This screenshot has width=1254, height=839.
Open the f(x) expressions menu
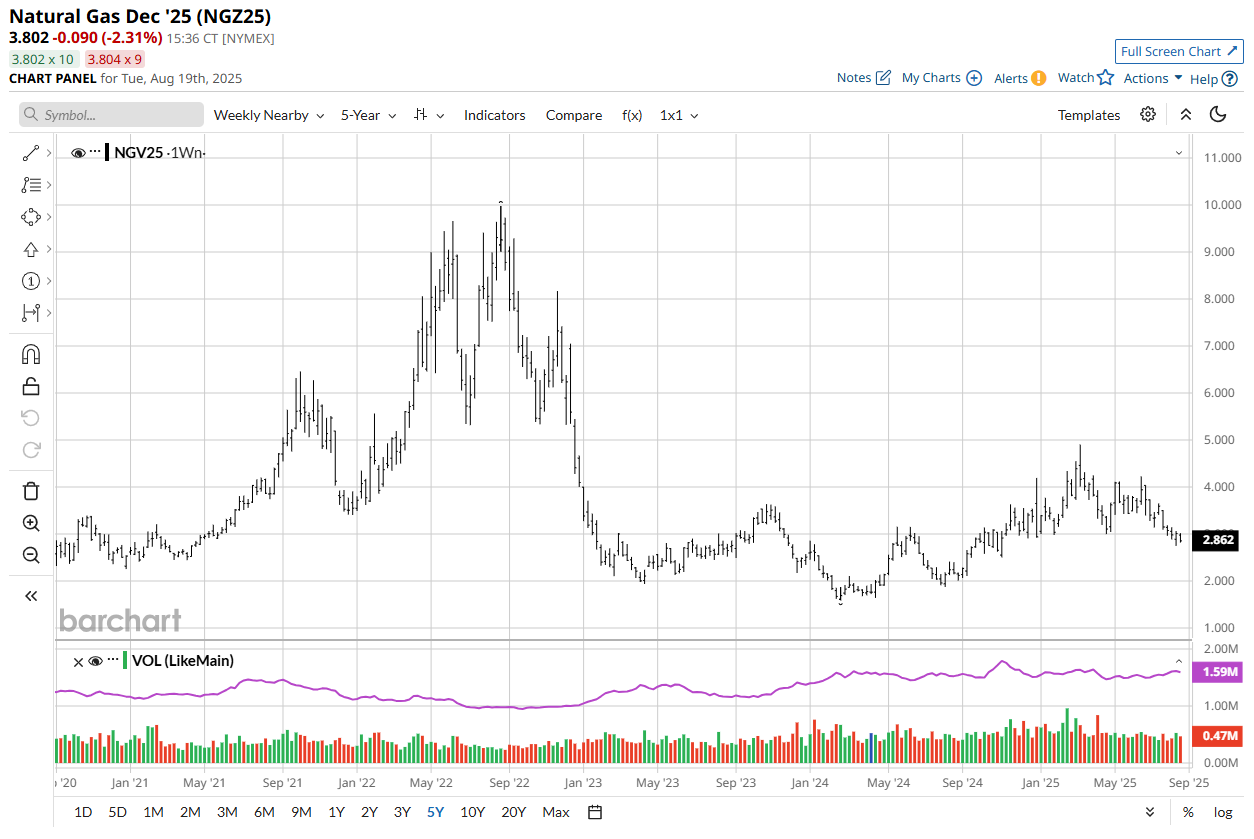[632, 115]
